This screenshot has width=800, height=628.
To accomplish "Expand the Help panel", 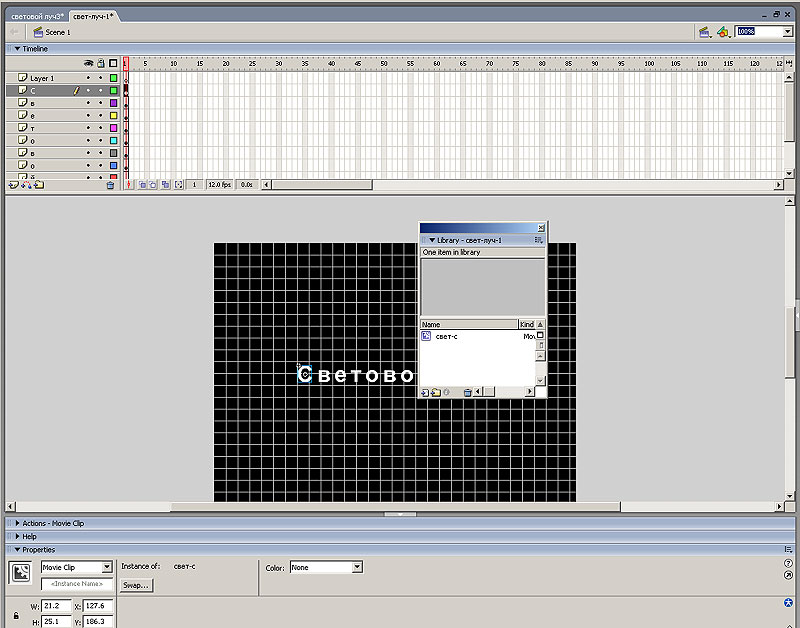I will [29, 536].
